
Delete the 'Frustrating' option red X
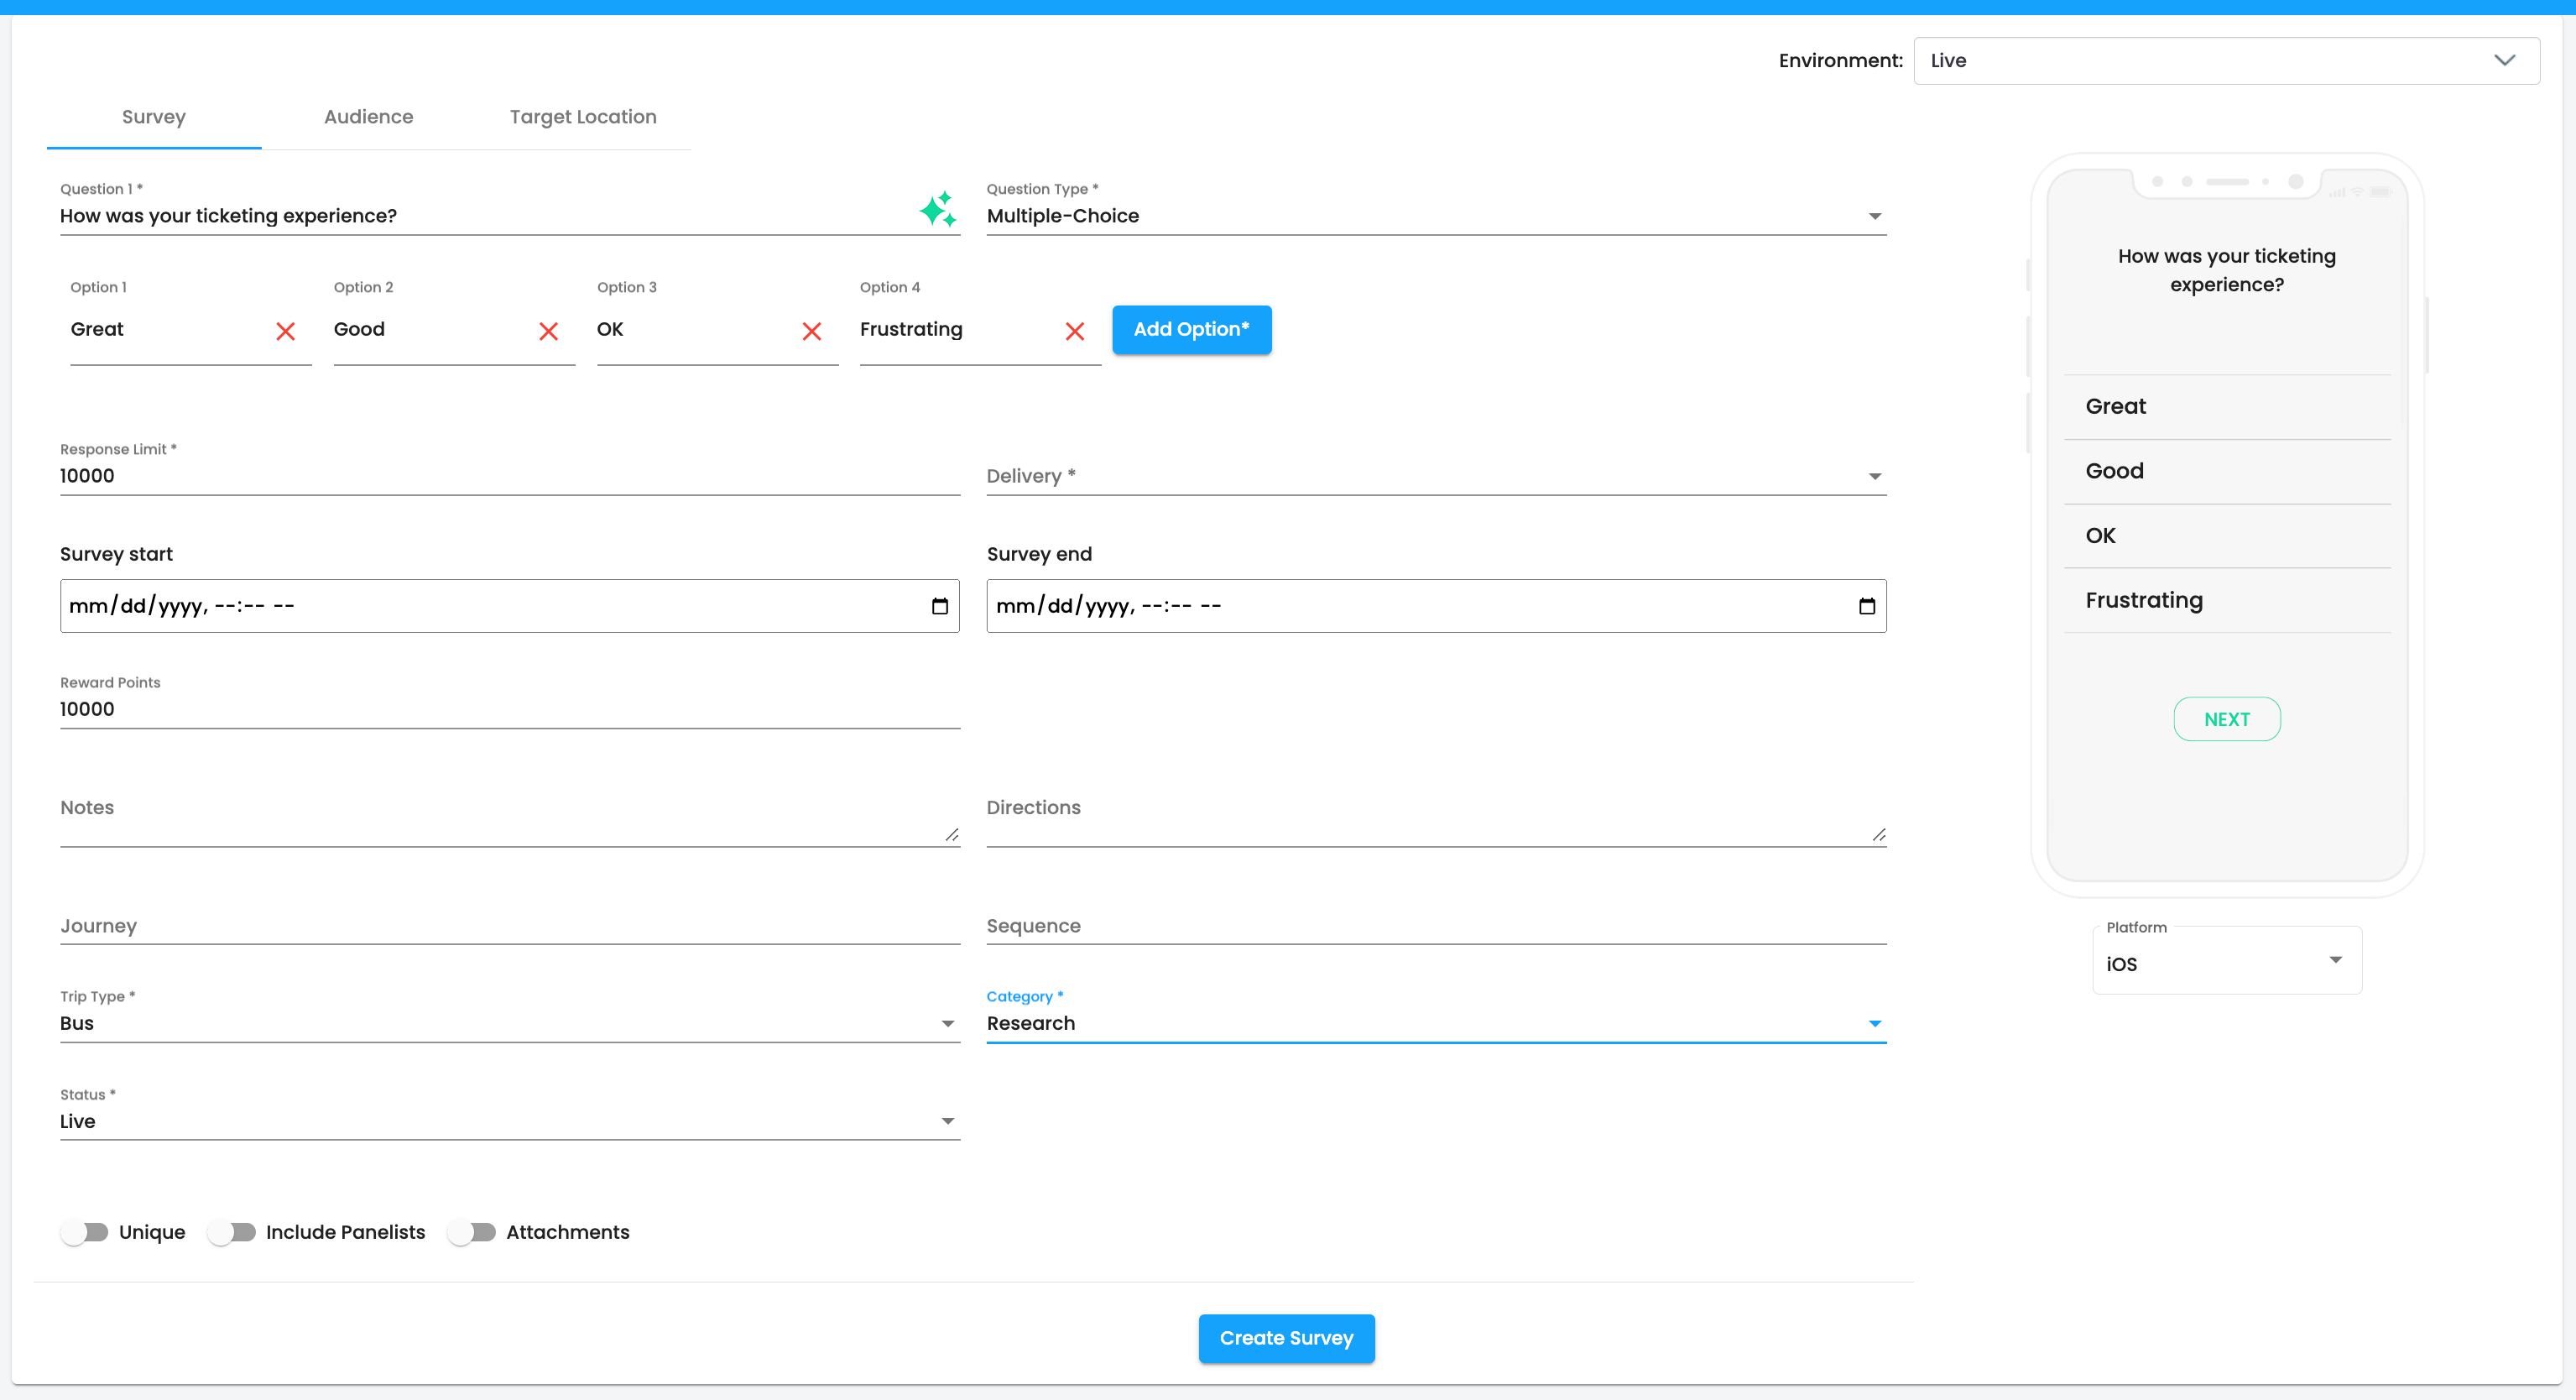click(1074, 331)
